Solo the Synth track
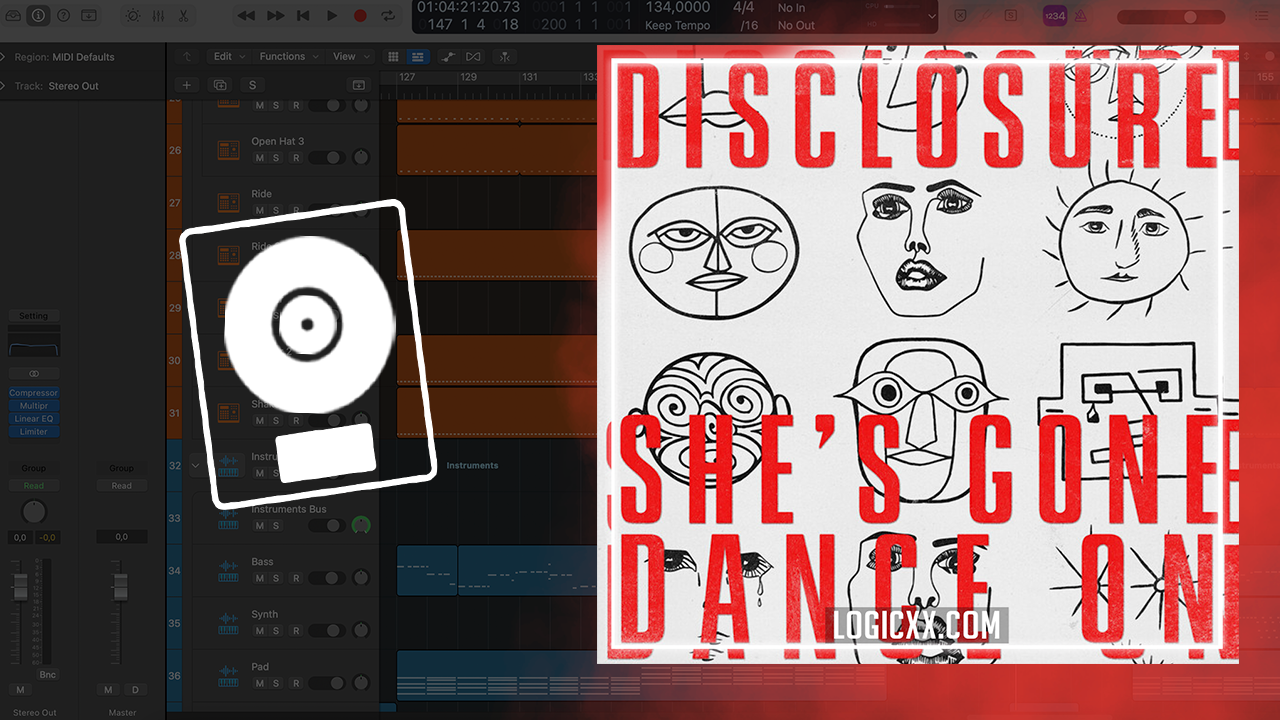The image size is (1280, 720). [277, 631]
